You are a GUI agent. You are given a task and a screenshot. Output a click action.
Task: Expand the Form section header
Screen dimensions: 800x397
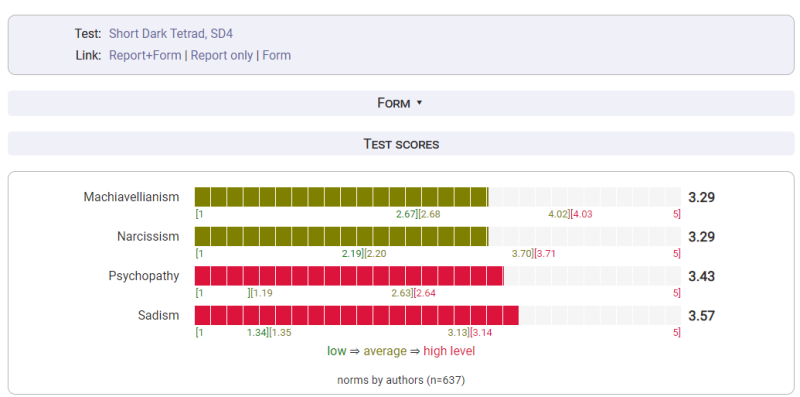tap(401, 103)
